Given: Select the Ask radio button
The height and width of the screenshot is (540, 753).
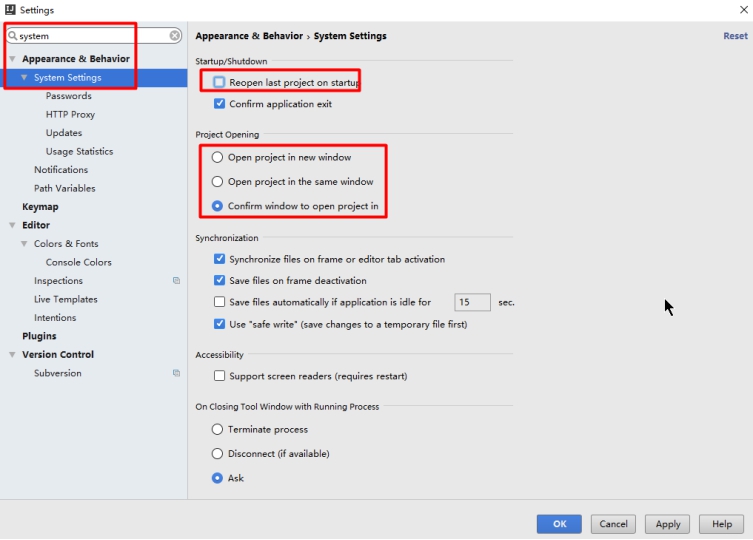Looking at the screenshot, I should pyautogui.click(x=218, y=478).
